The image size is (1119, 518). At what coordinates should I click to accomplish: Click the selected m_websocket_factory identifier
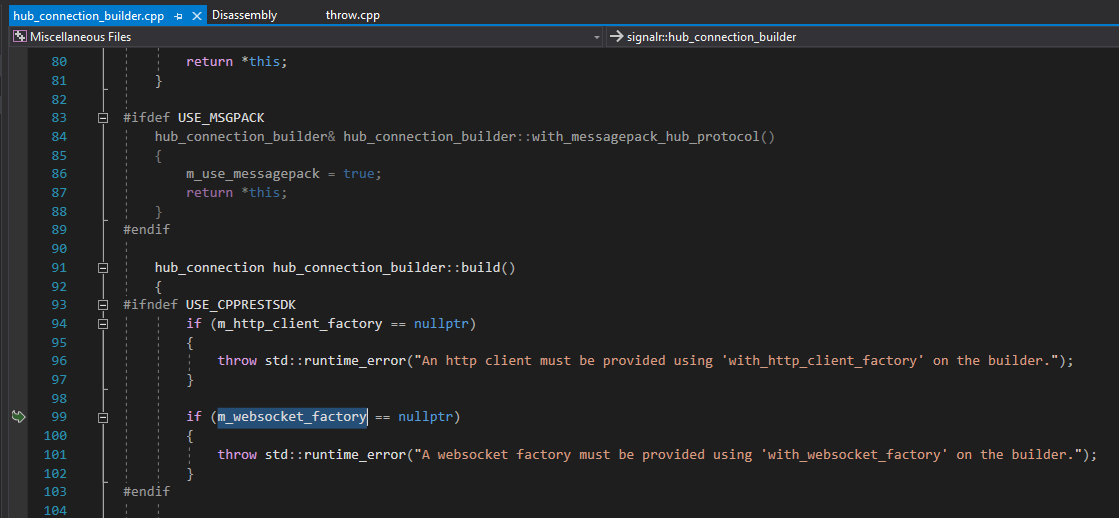point(293,417)
